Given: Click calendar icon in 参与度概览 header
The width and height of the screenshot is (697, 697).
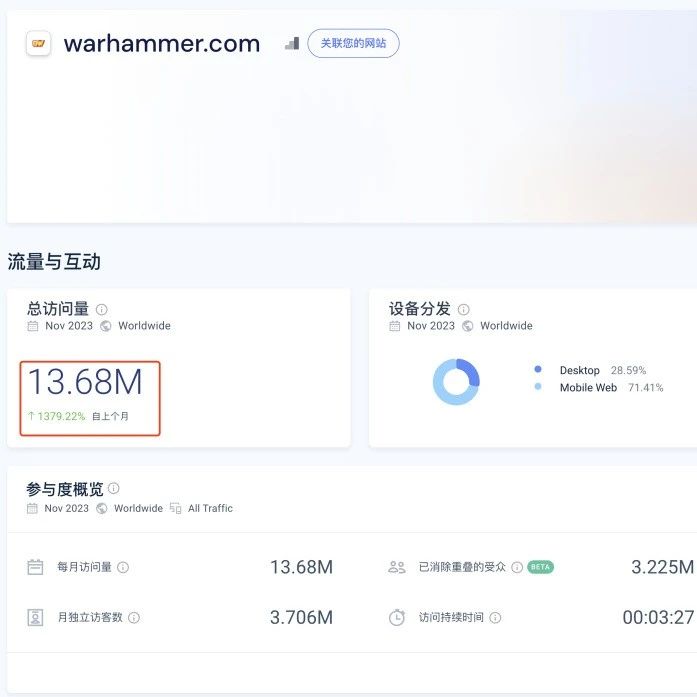Looking at the screenshot, I should click(x=32, y=508).
